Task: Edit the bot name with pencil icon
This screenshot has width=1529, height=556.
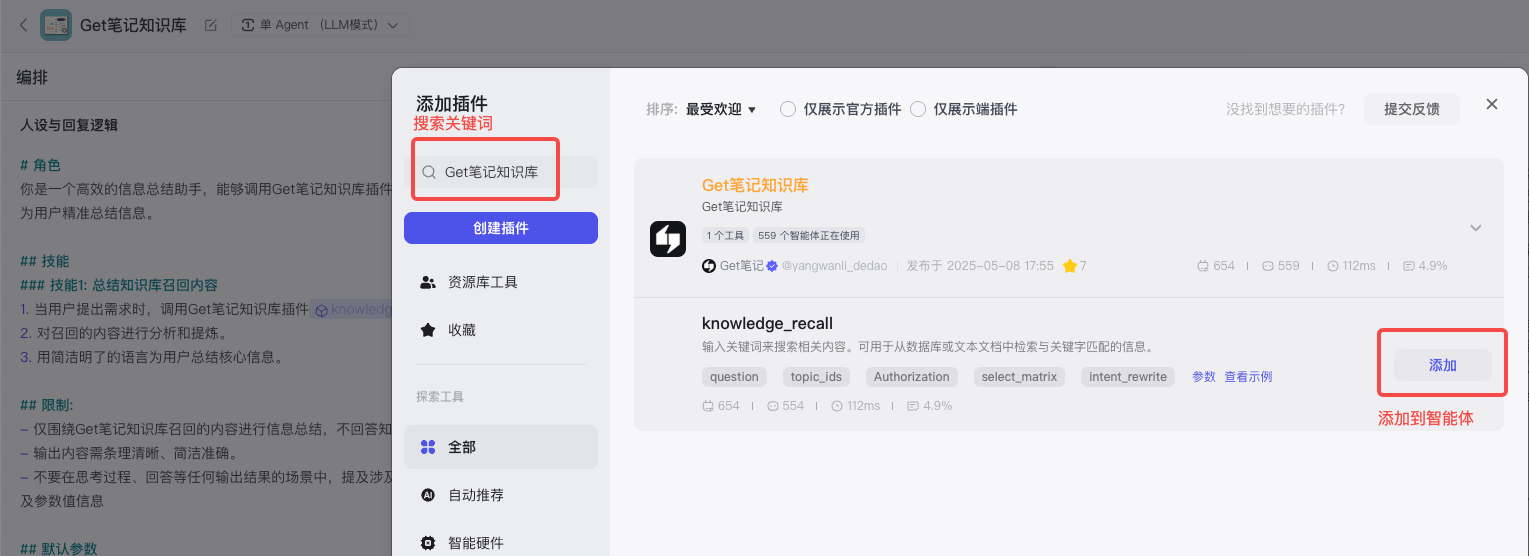Action: [210, 25]
